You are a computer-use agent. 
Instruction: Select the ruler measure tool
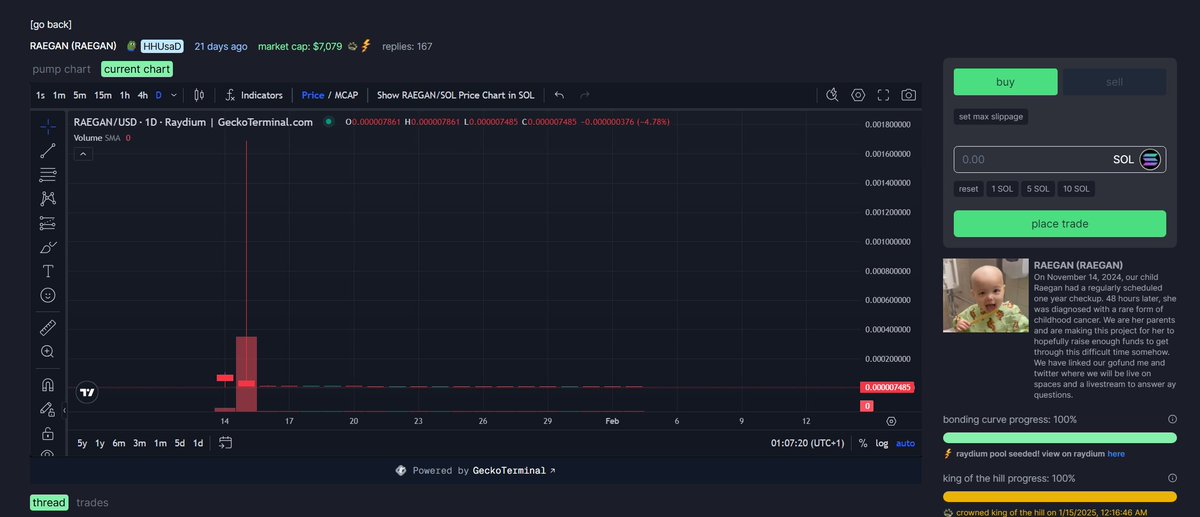[x=48, y=327]
